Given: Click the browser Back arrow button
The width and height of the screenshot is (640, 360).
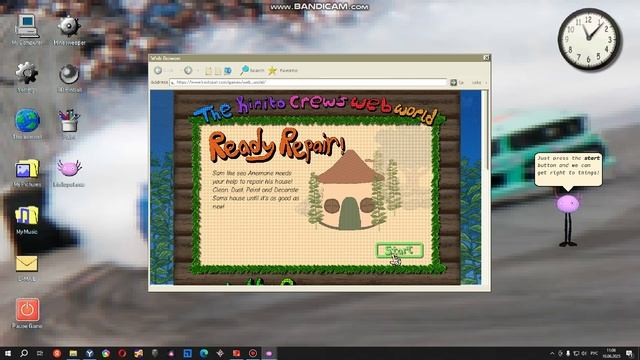Looking at the screenshot, I should (x=158, y=71).
